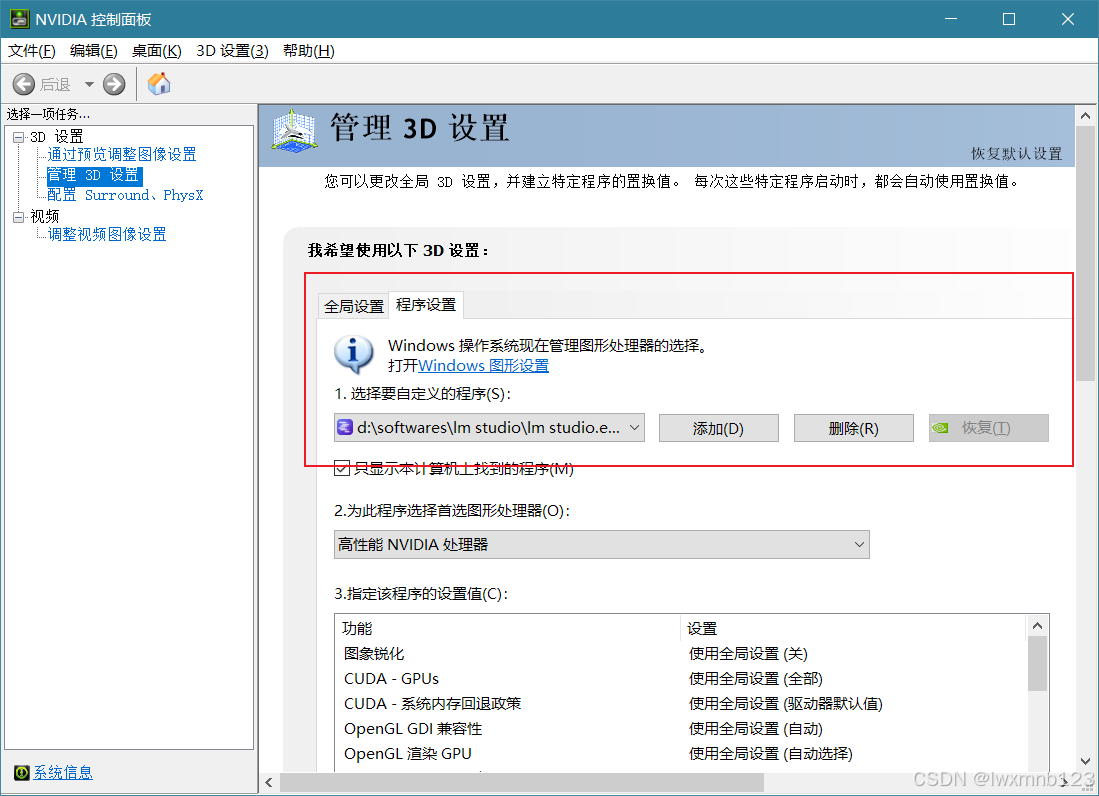Open back history dropdown arrow
Viewport: 1099px width, 796px height.
pyautogui.click(x=89, y=85)
